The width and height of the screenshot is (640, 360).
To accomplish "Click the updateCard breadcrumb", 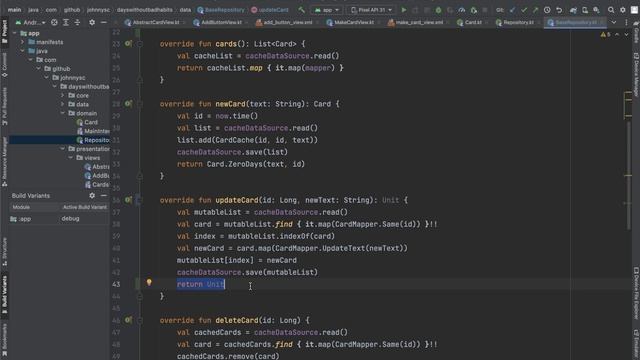I will pos(269,10).
